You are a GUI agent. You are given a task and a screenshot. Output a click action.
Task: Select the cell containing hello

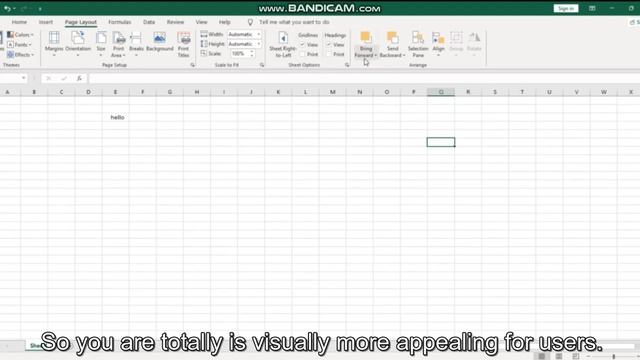coord(116,117)
